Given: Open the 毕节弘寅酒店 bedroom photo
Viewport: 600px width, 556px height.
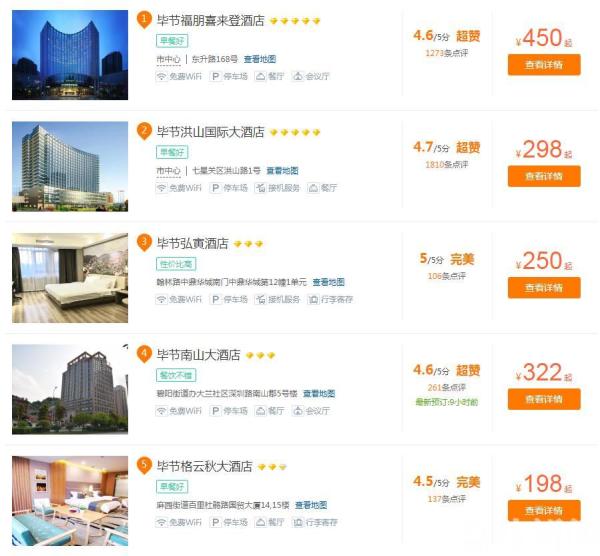Looking at the screenshot, I should point(70,278).
